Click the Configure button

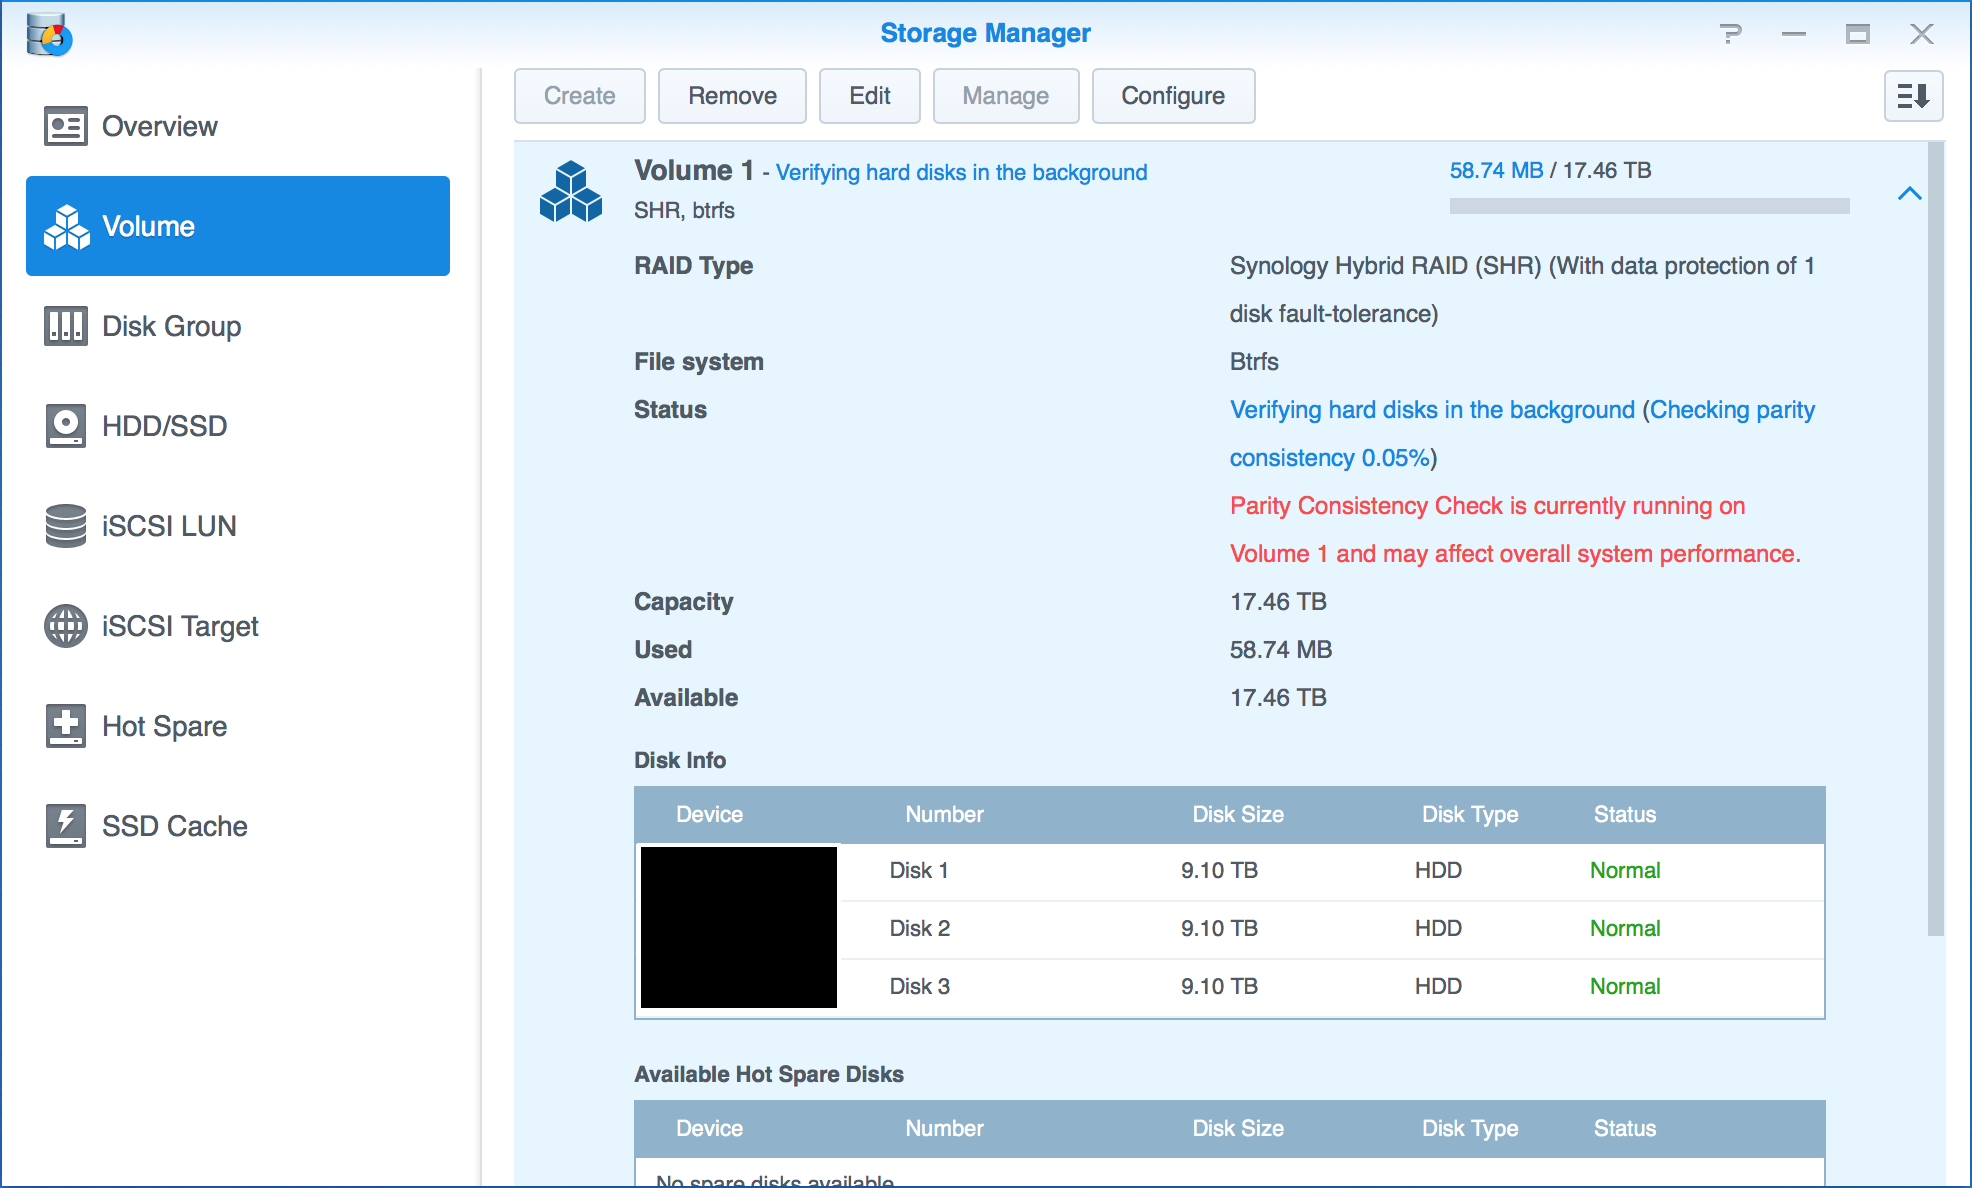tap(1173, 96)
